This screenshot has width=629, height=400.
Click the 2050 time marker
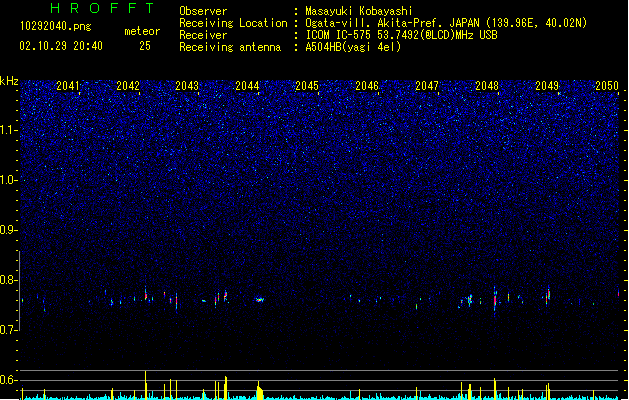(x=607, y=86)
